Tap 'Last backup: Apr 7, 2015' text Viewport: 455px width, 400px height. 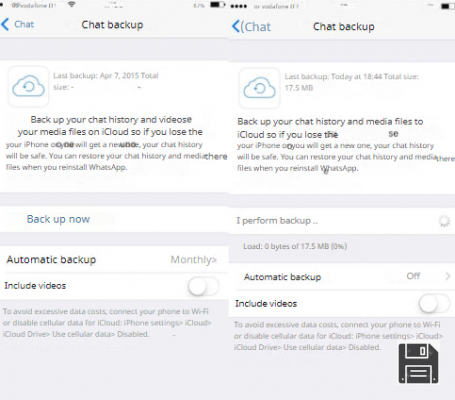click(96, 76)
